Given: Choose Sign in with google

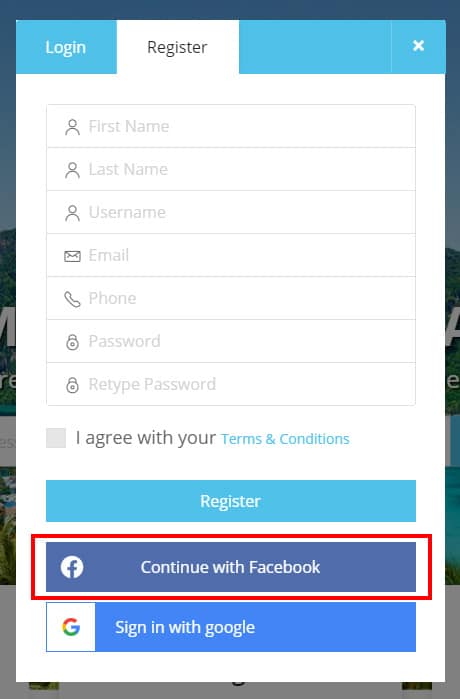Looking at the screenshot, I should point(231,627).
